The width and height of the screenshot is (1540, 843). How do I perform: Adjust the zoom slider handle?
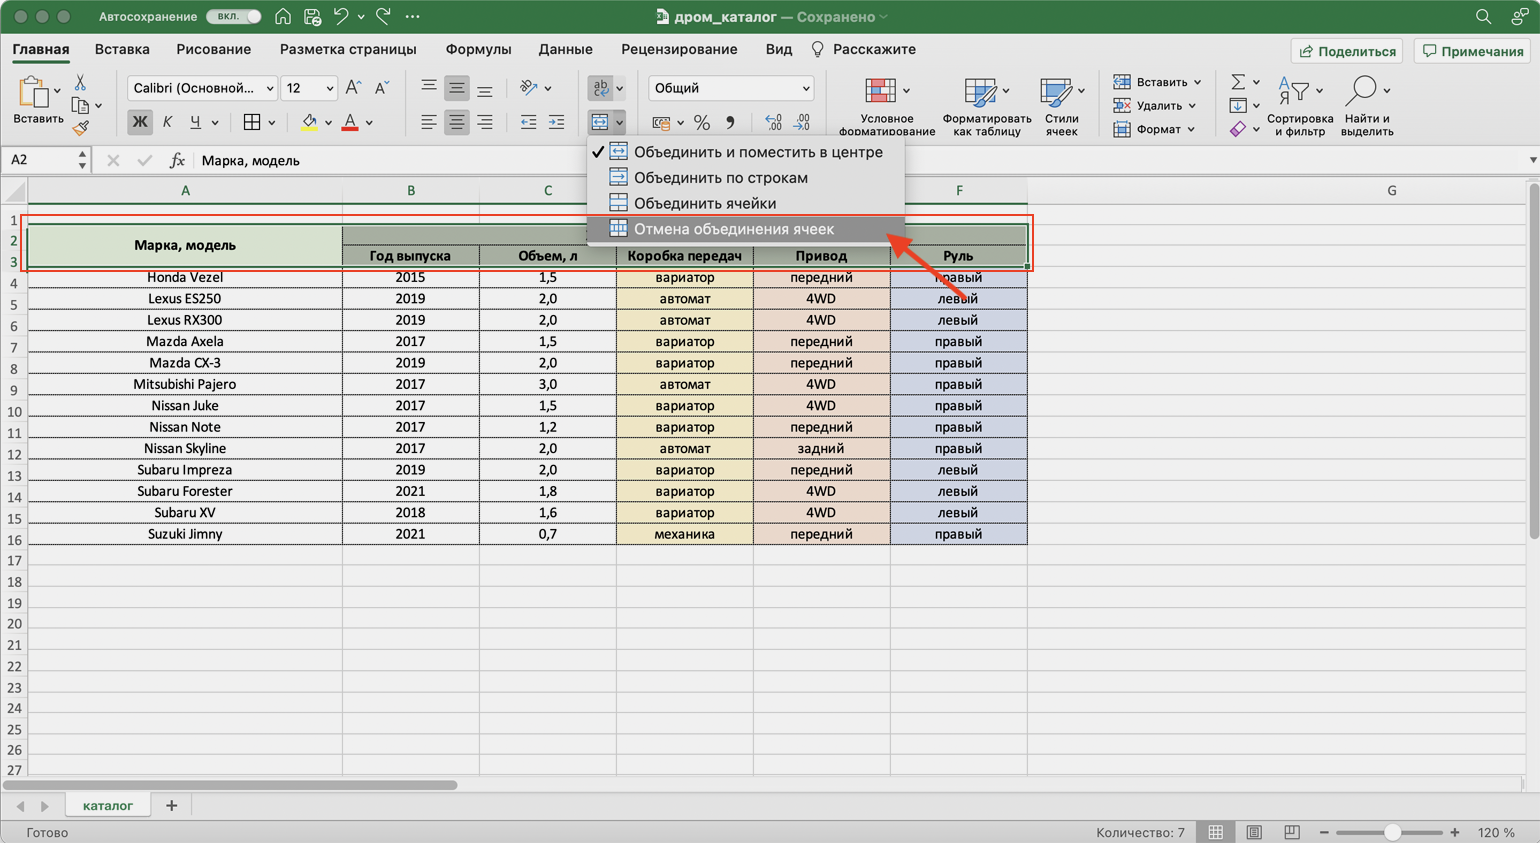pyautogui.click(x=1391, y=832)
